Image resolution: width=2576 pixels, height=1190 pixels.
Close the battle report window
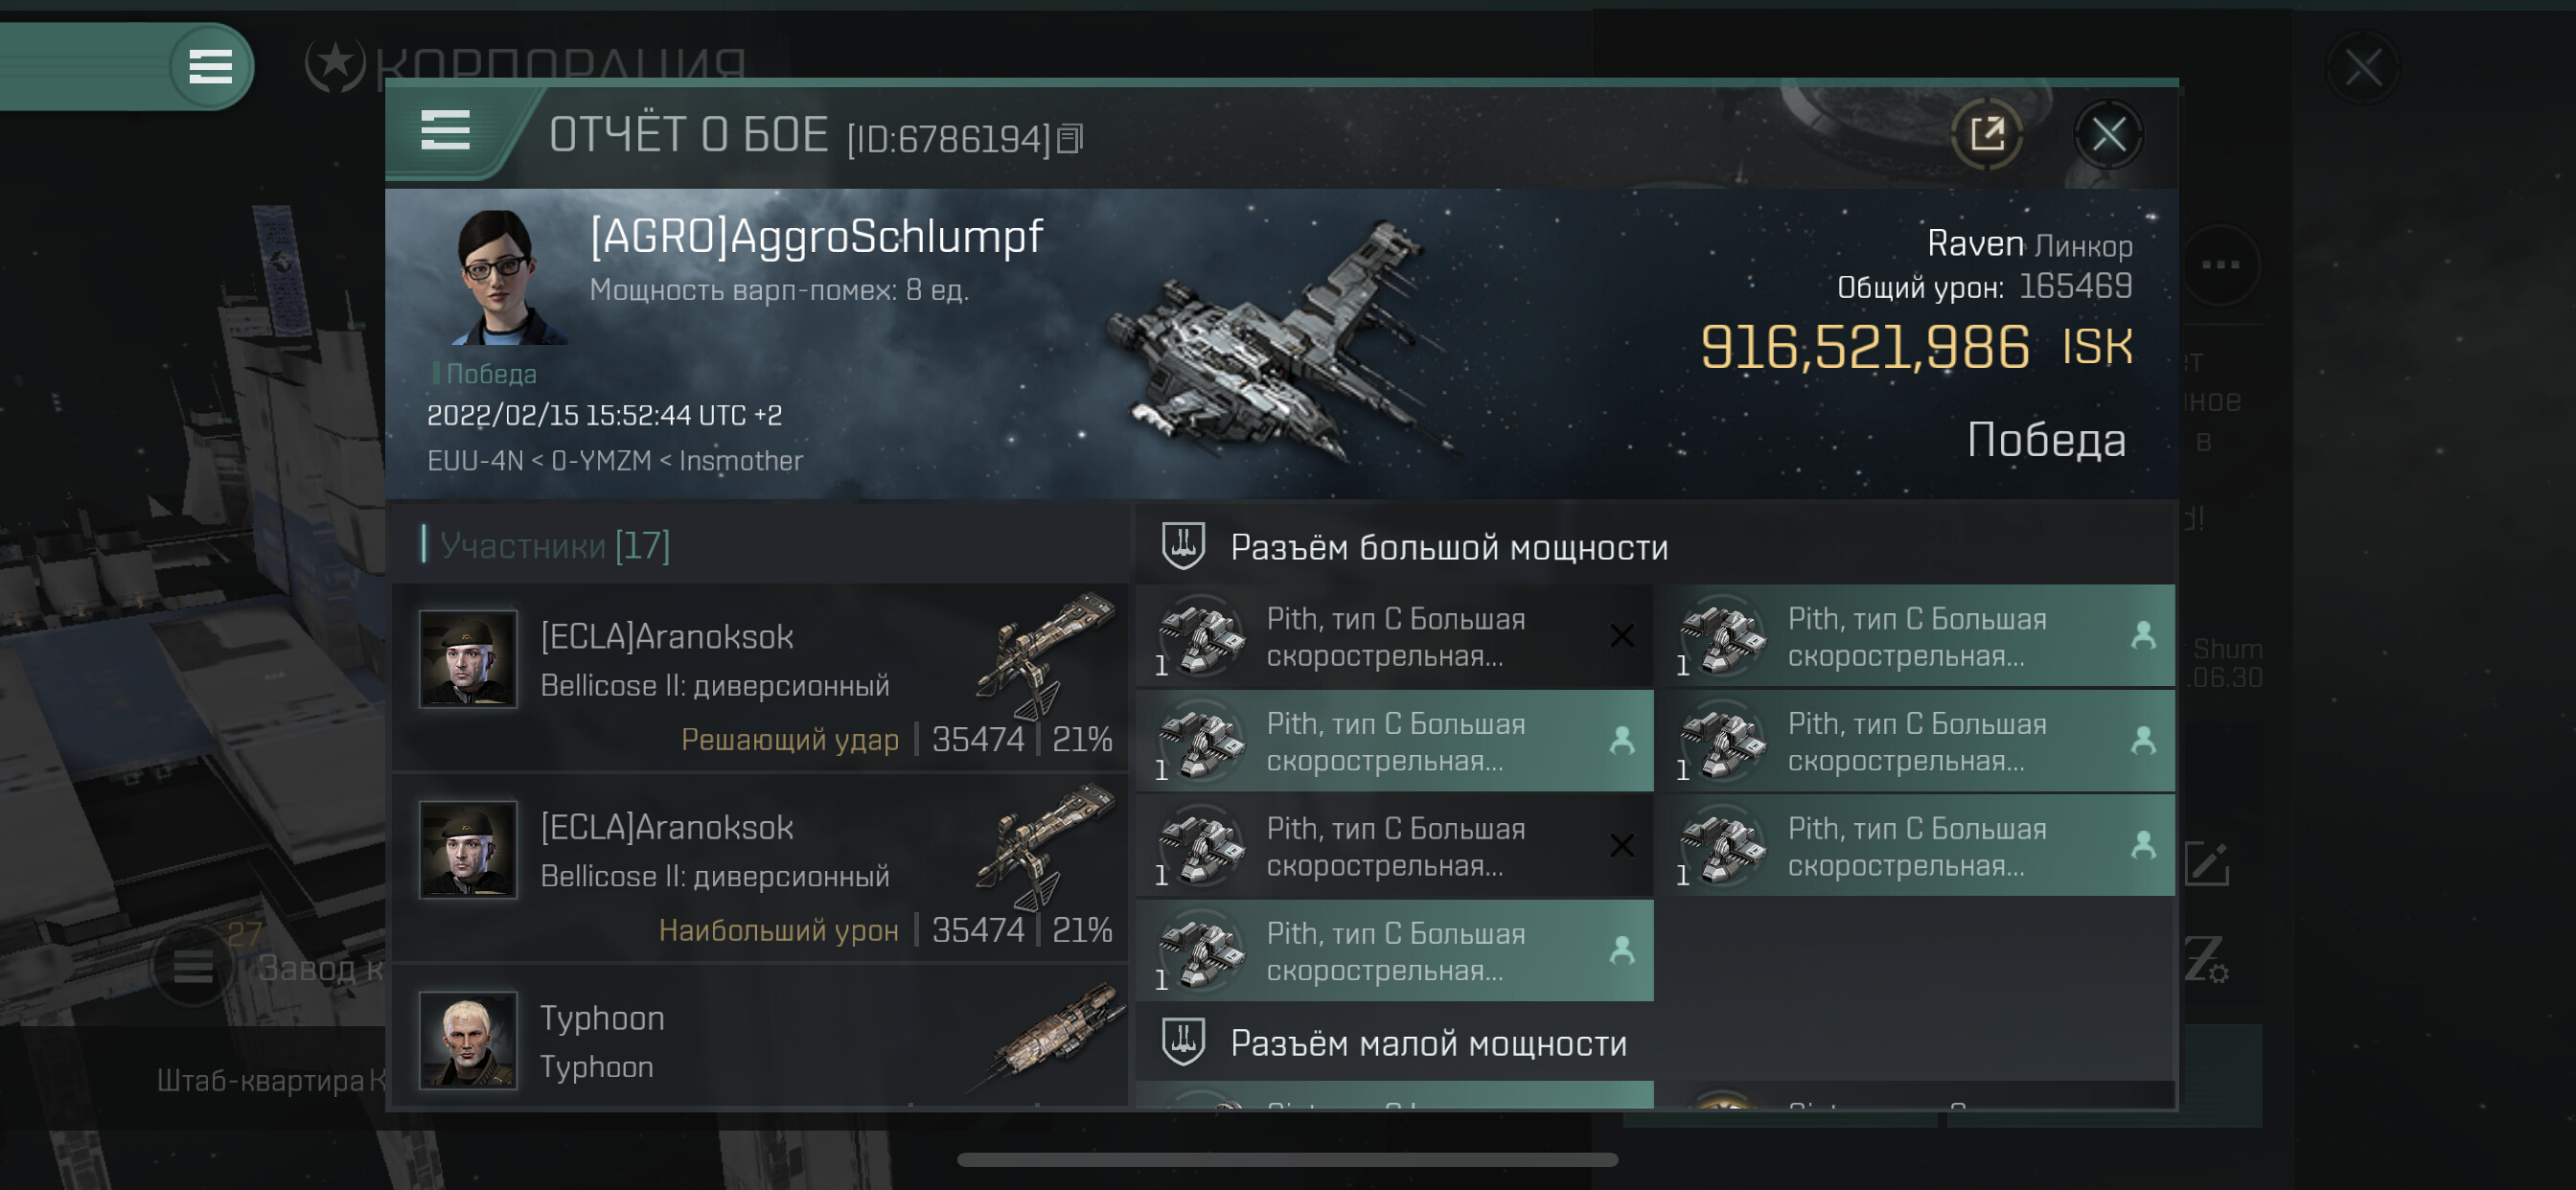point(2108,134)
